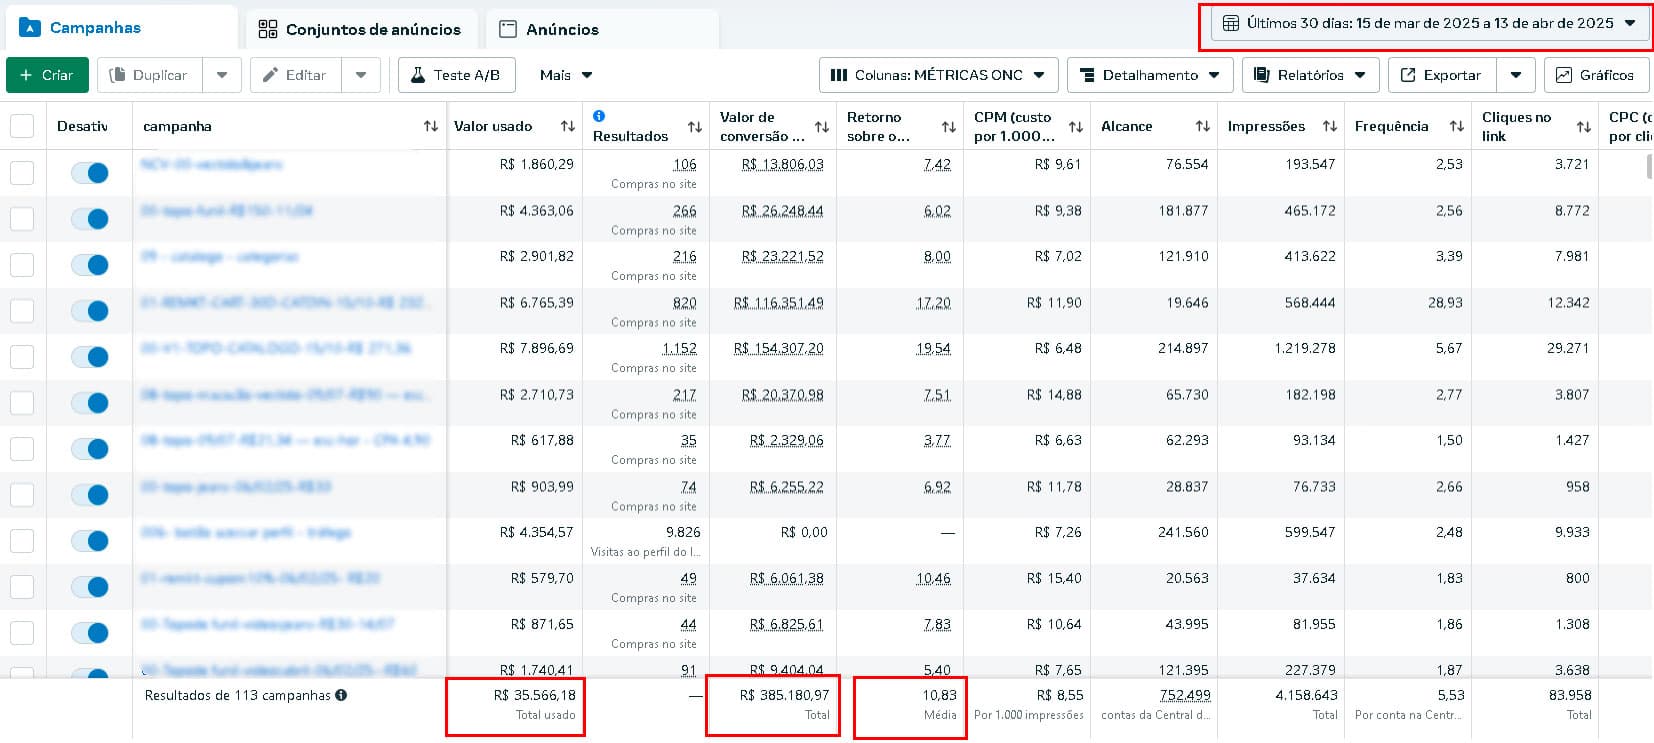Screen dimensions: 1654x743
Task: Click total reach value 752.499
Action: point(1185,695)
